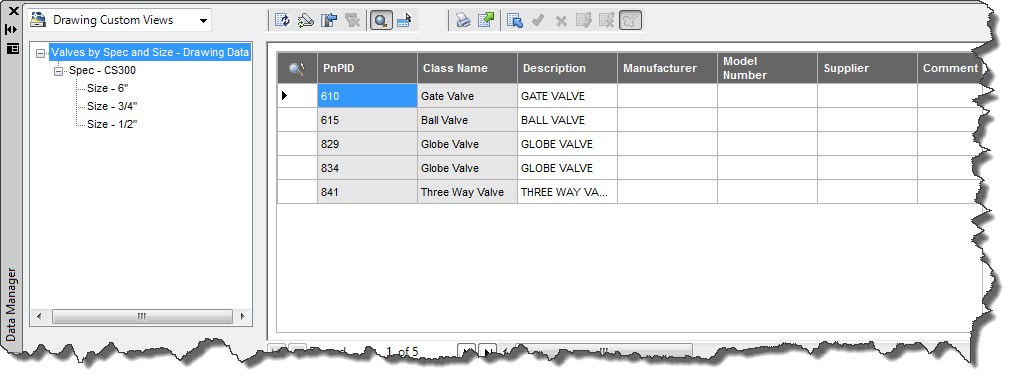Click the Manufacturer column header
The height and width of the screenshot is (386, 1017).
667,68
